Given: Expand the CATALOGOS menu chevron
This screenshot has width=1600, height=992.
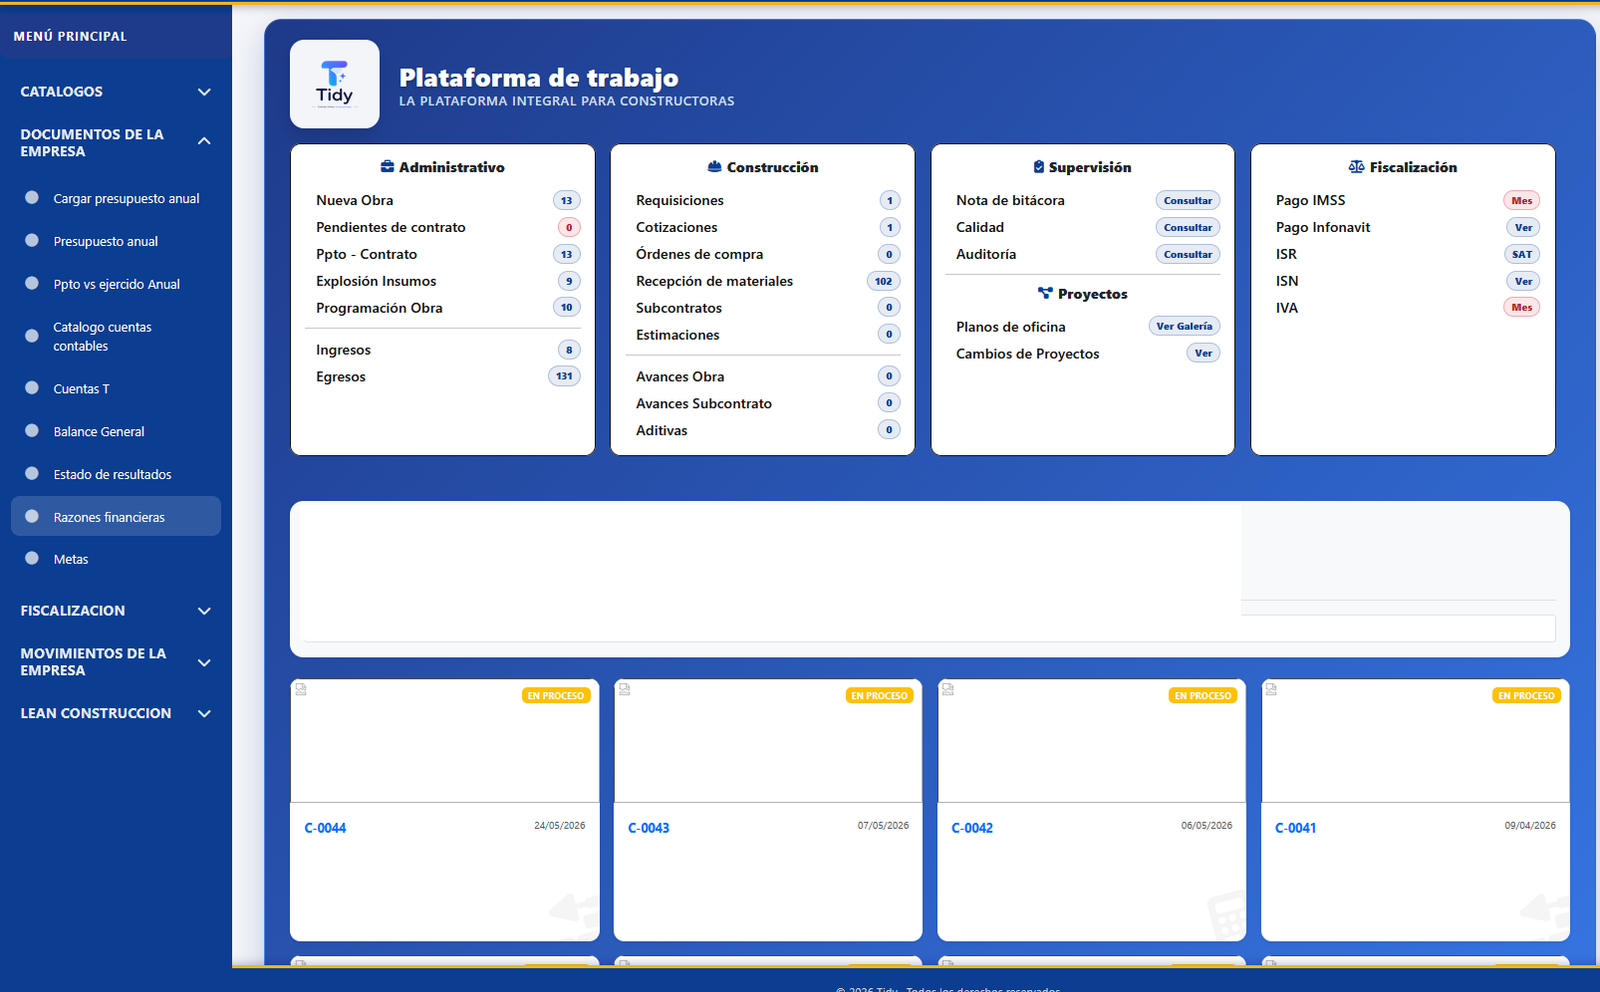Looking at the screenshot, I should 204,92.
